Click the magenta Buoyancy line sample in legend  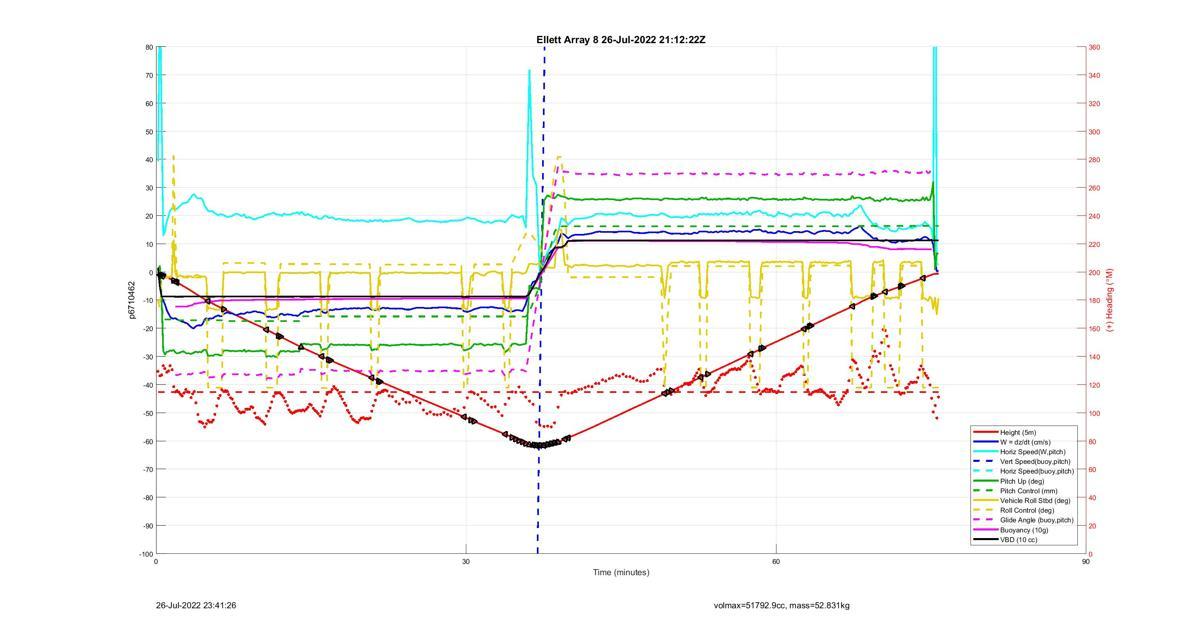(984, 530)
